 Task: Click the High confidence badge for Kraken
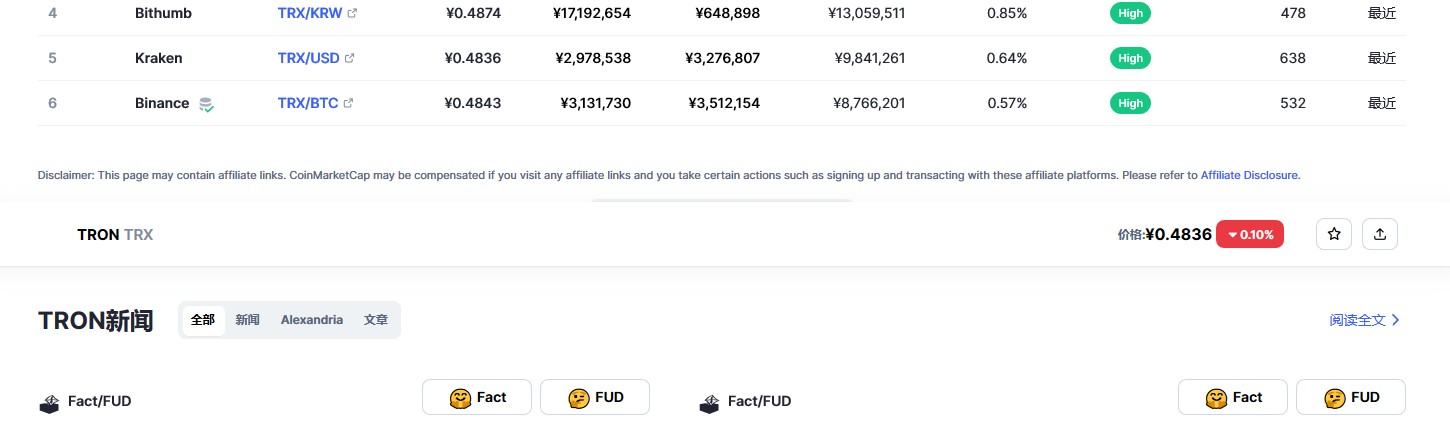pyautogui.click(x=1131, y=58)
